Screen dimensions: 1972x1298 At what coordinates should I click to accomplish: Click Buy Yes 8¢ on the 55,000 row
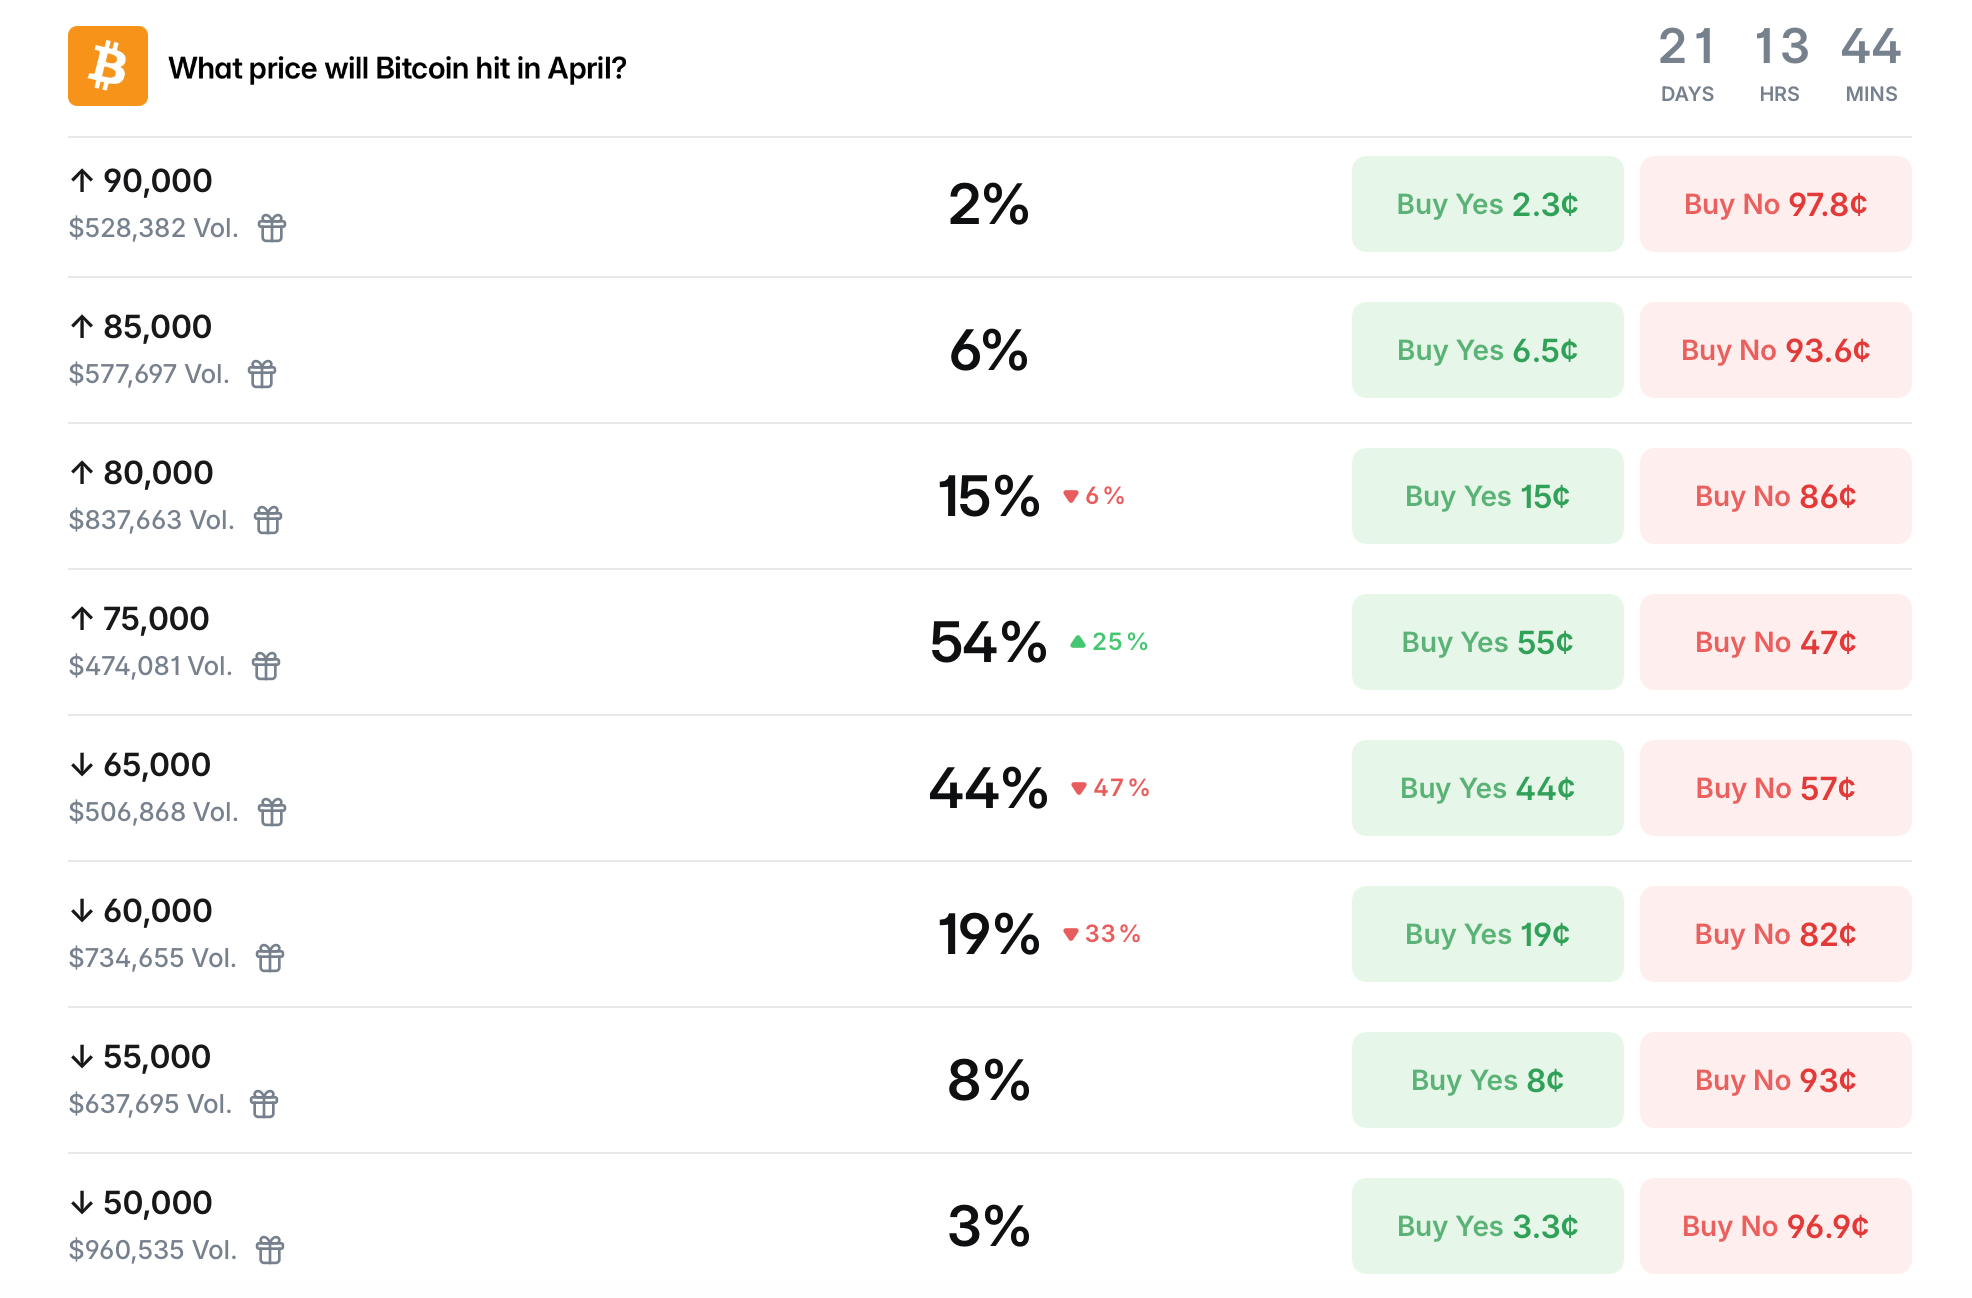(x=1486, y=1079)
